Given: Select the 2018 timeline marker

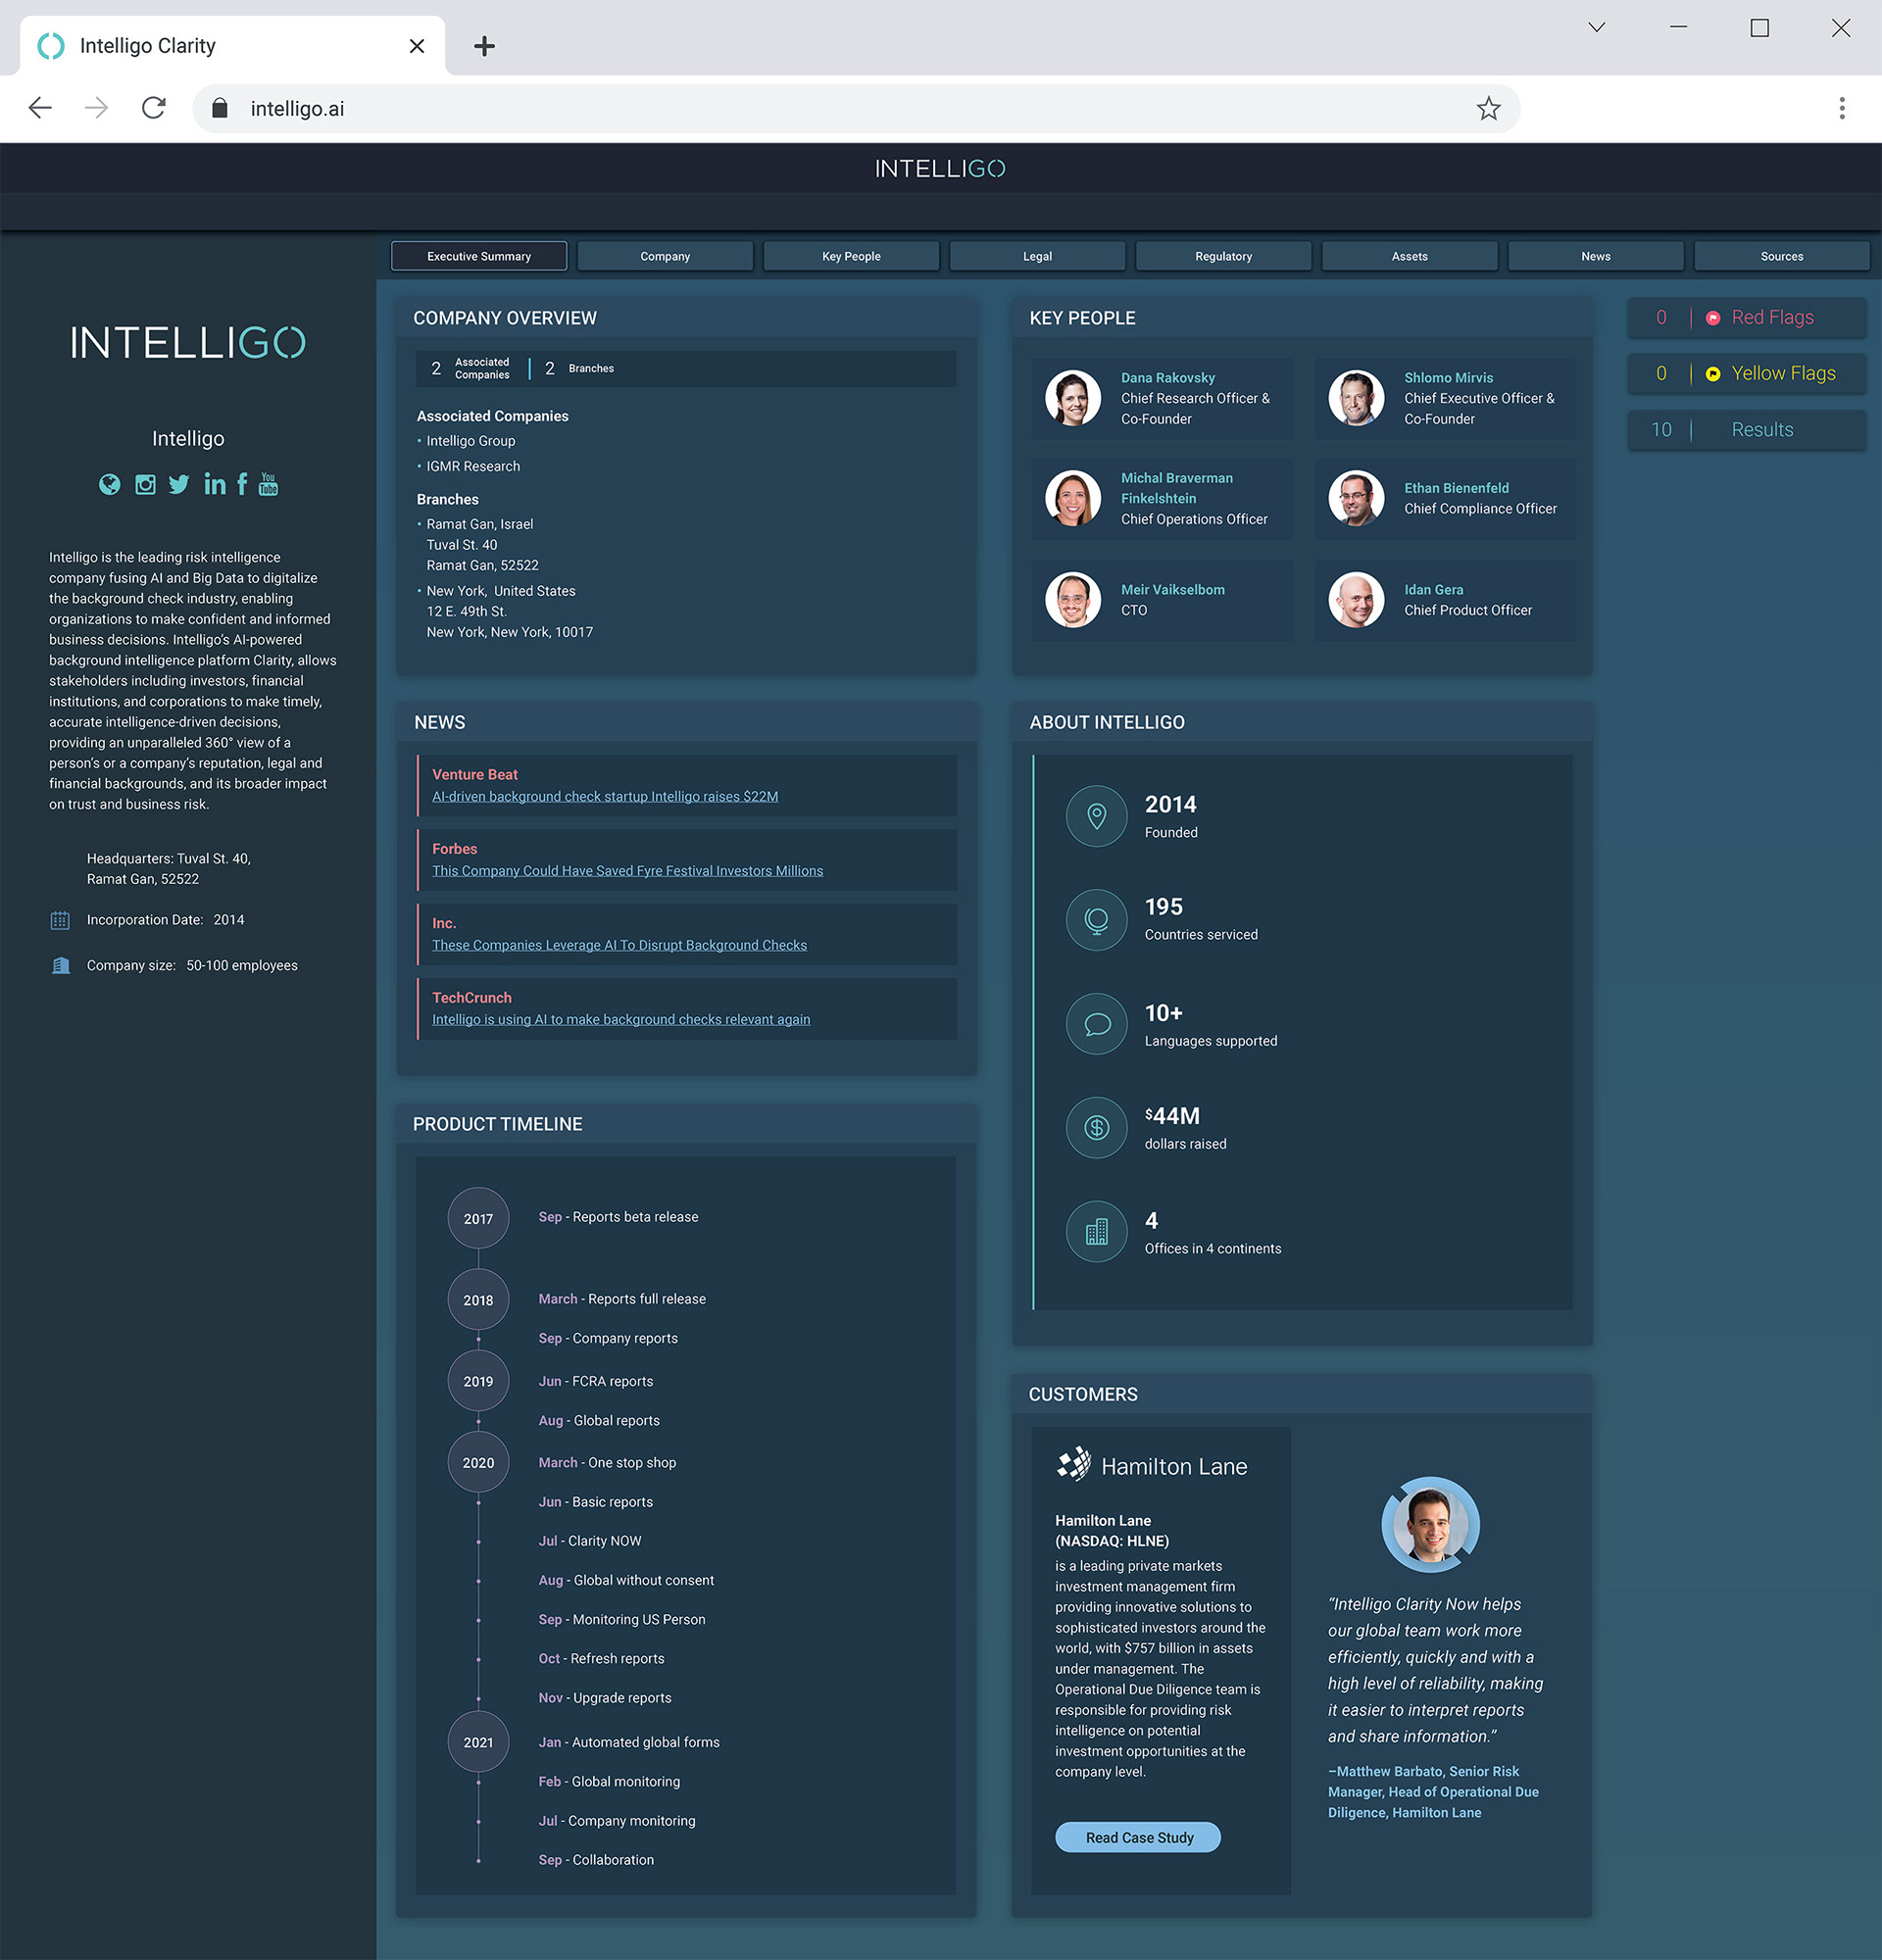Looking at the screenshot, I should coord(478,1300).
